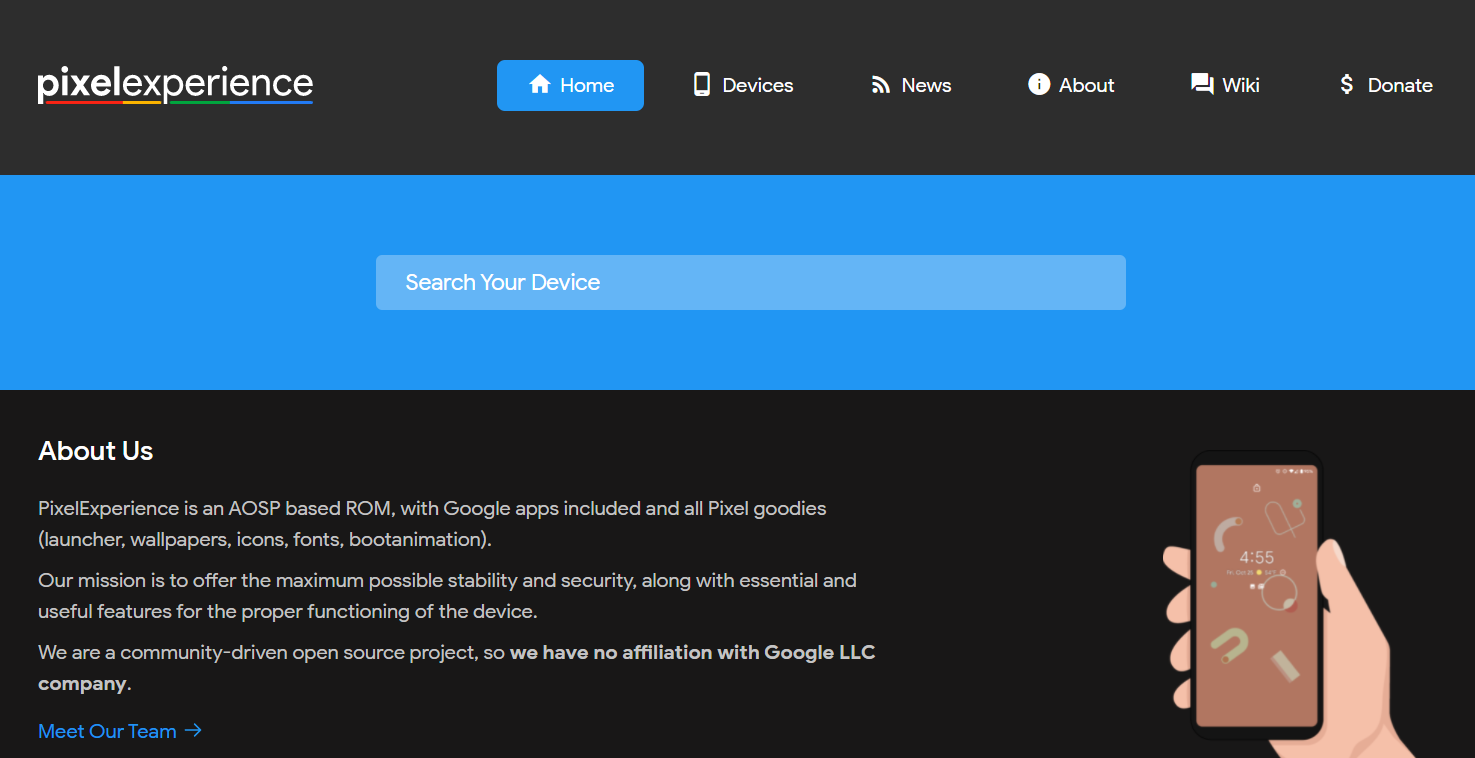The height and width of the screenshot is (758, 1475).
Task: Open the Devices menu label
Action: [758, 85]
